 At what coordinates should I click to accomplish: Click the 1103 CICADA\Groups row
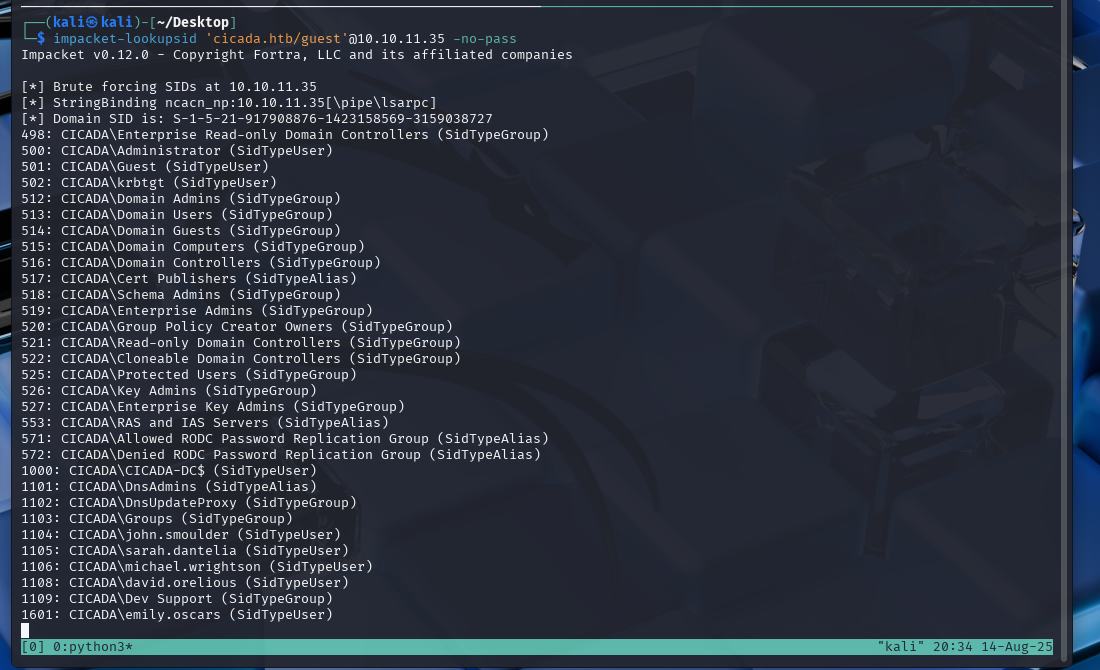tap(157, 519)
